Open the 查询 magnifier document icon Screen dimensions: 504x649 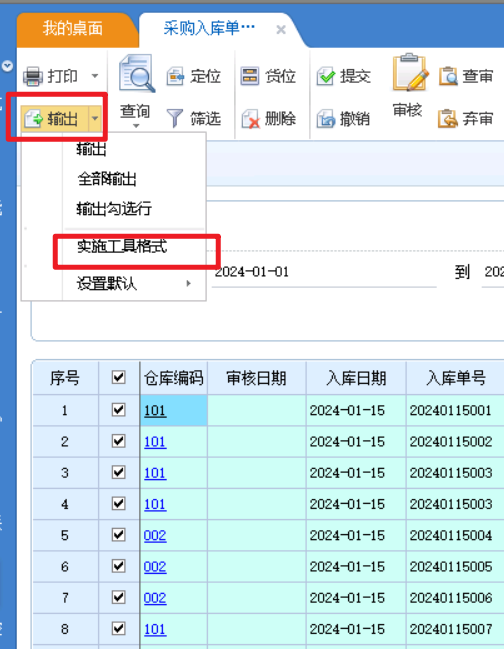[x=137, y=74]
